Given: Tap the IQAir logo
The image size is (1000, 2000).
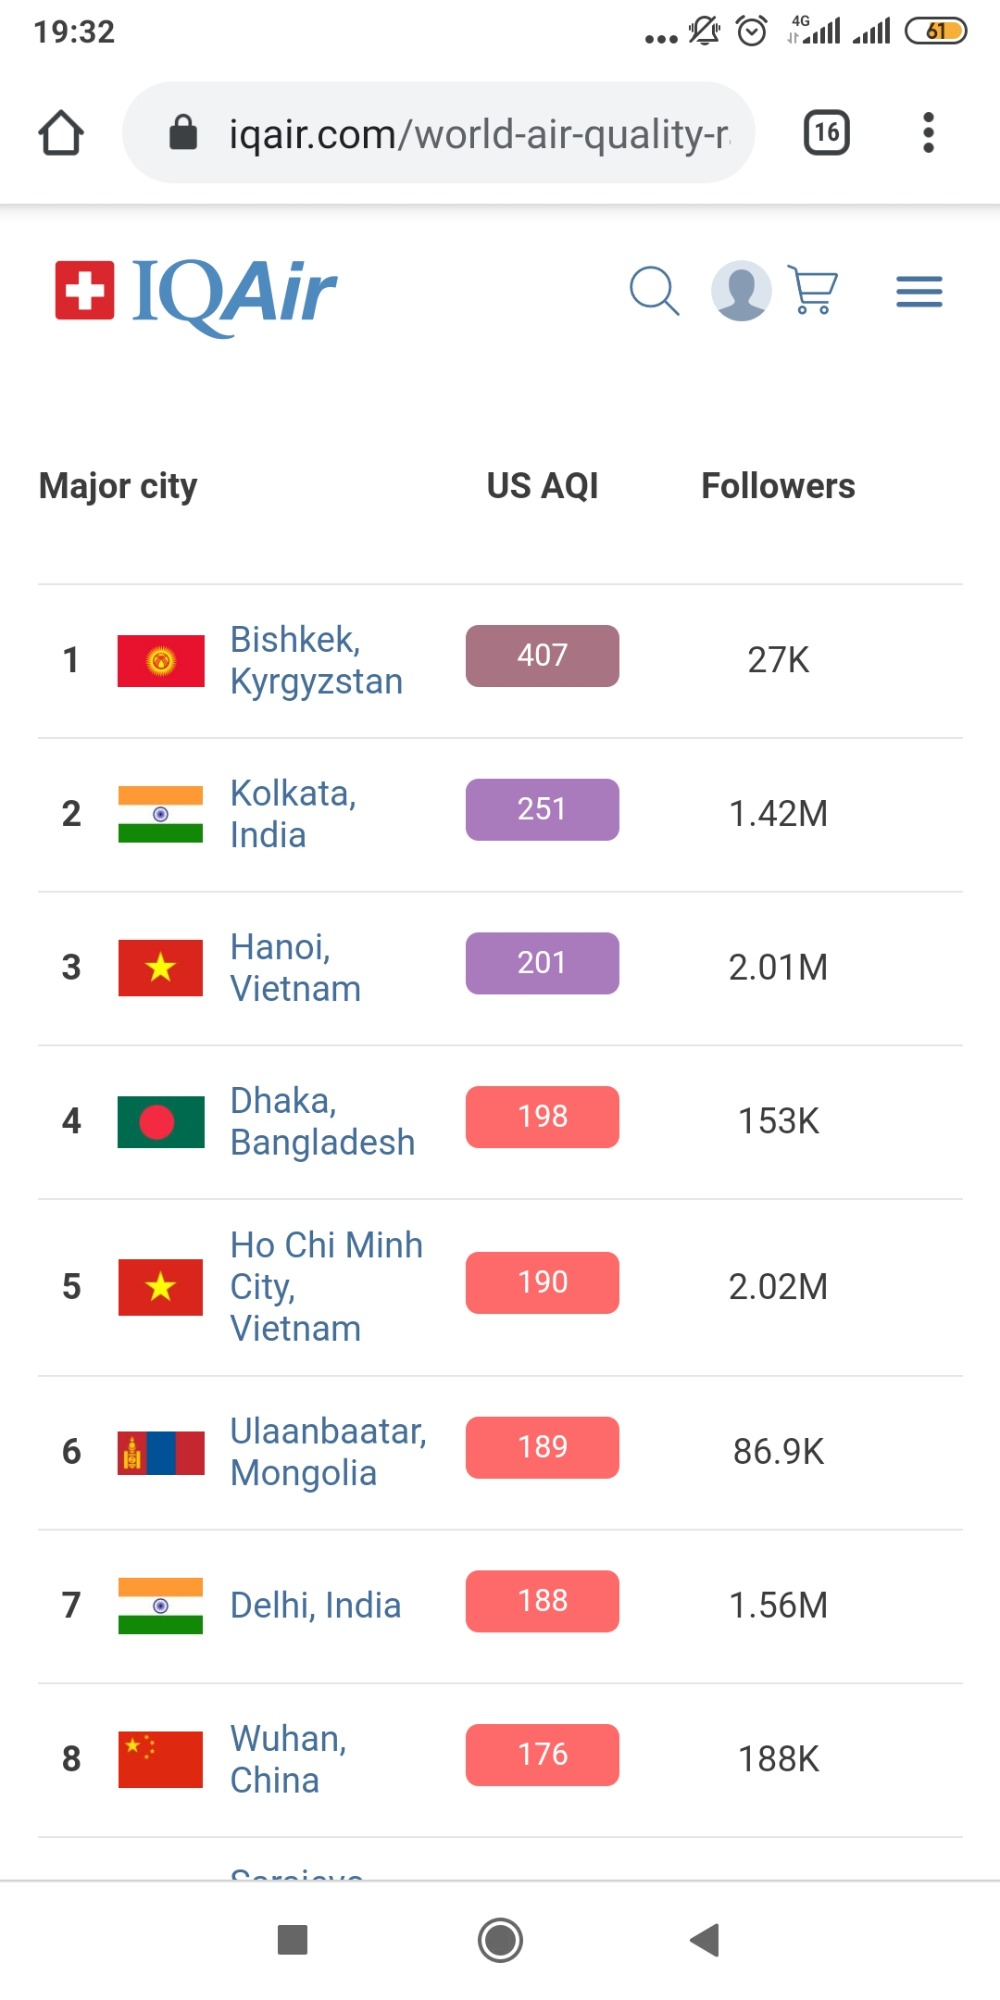Looking at the screenshot, I should pos(196,292).
